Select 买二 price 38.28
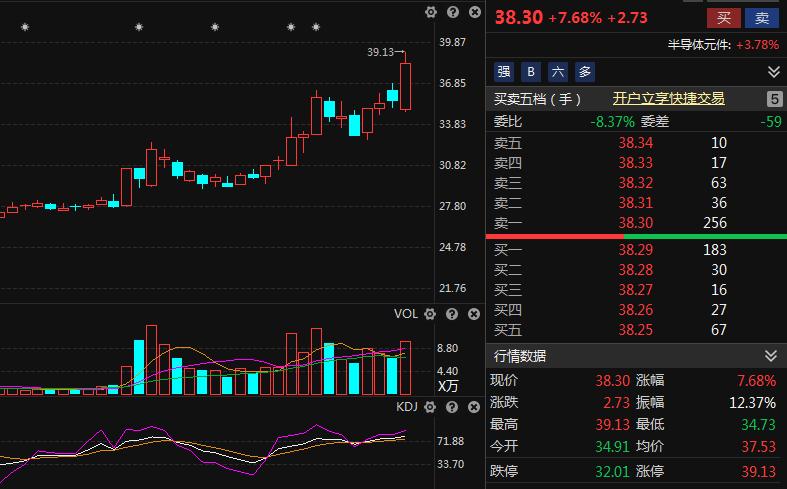 (635, 270)
